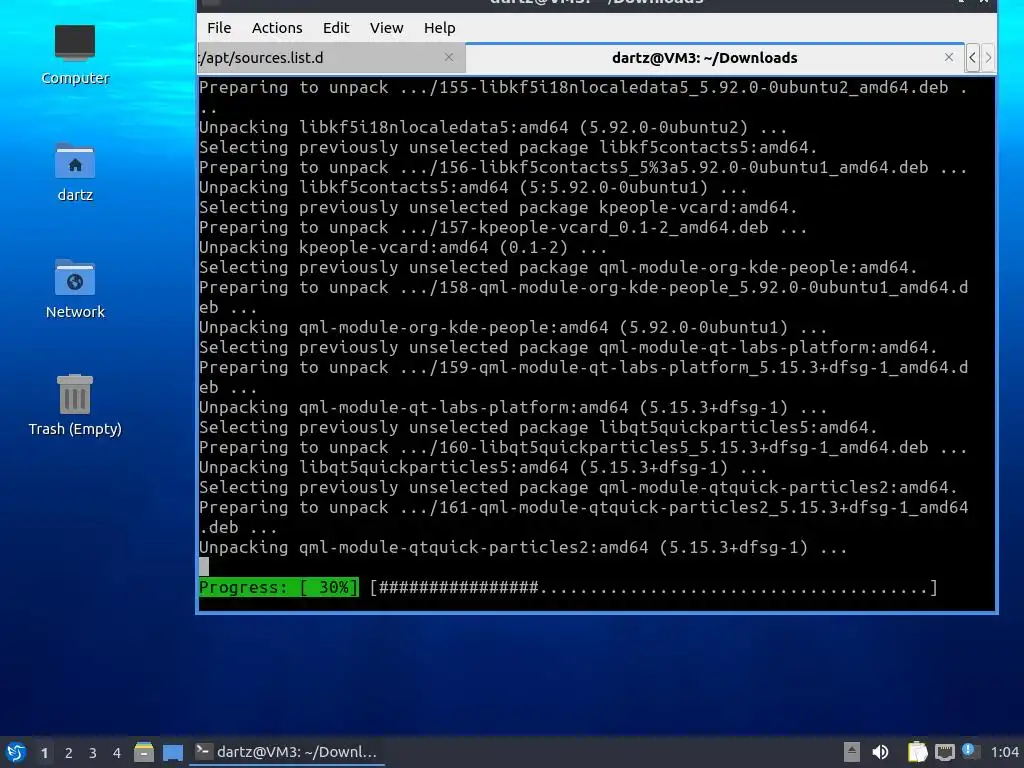Switch to workspace 3
This screenshot has height=768, width=1024.
(x=93, y=753)
